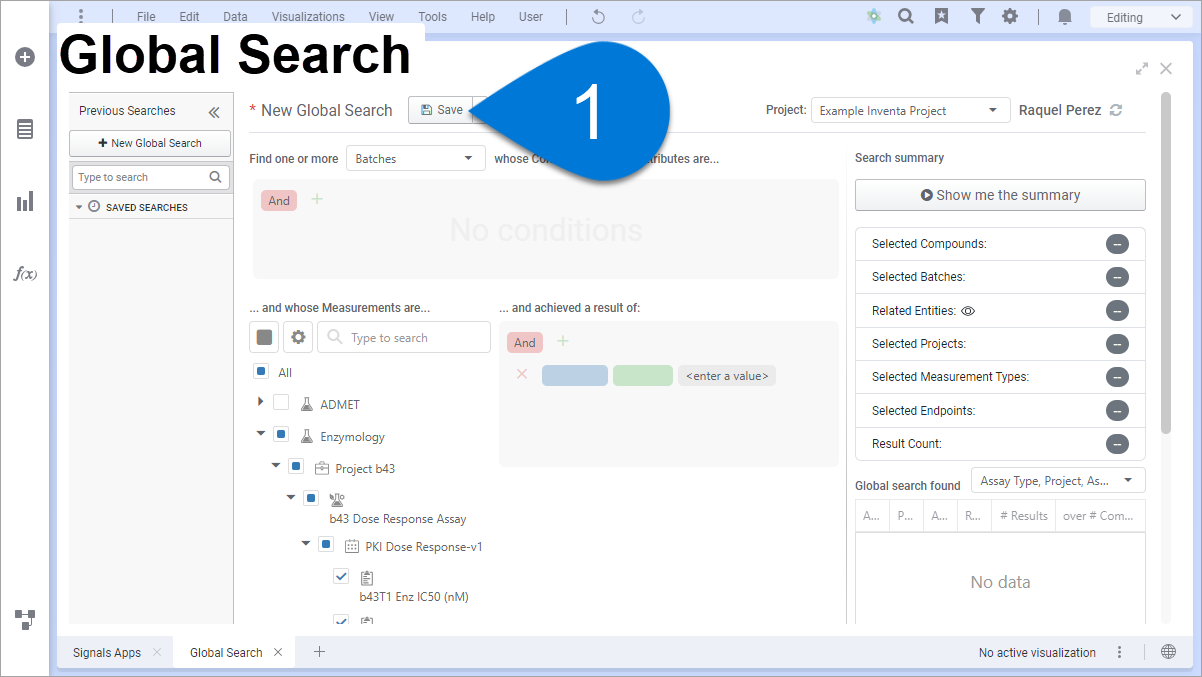Click the saved searches Type to search field
Viewport: 1202px width, 677px height.
coord(150,177)
